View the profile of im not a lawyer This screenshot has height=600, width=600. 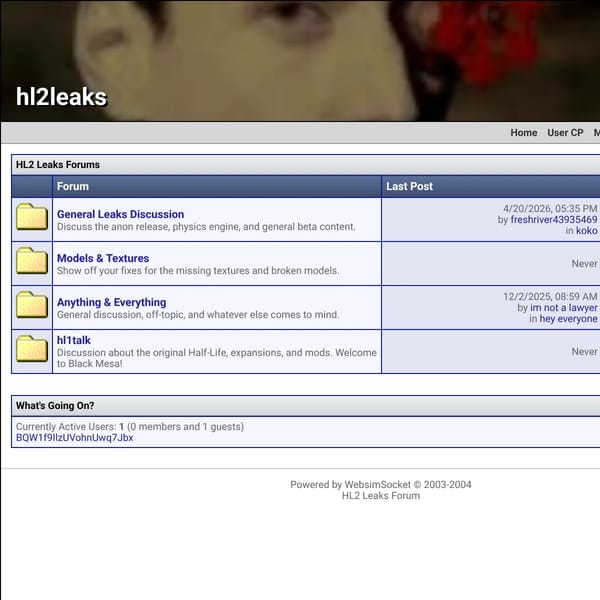(x=564, y=308)
